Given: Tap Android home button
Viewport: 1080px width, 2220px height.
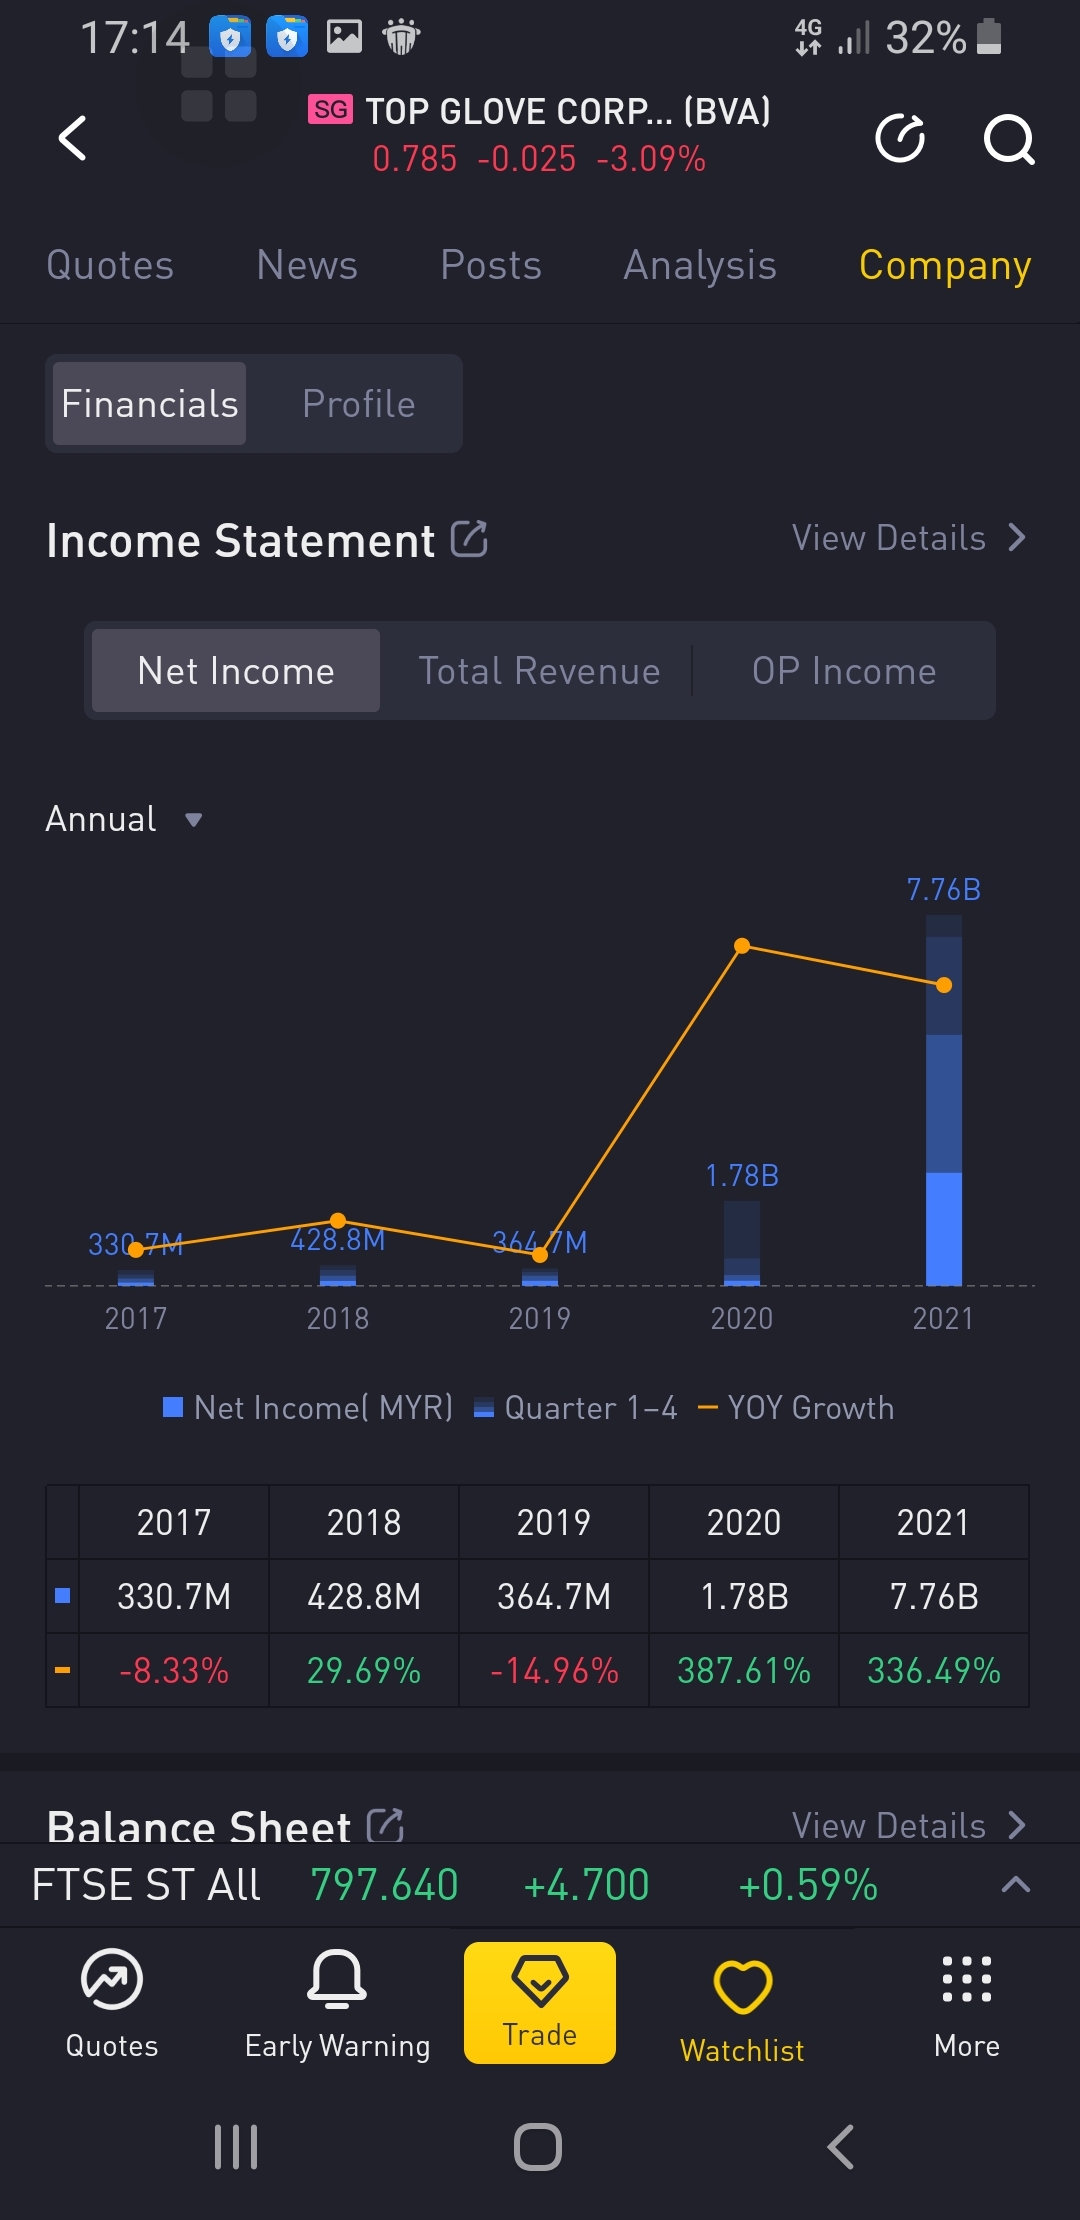Looking at the screenshot, I should click(538, 2147).
